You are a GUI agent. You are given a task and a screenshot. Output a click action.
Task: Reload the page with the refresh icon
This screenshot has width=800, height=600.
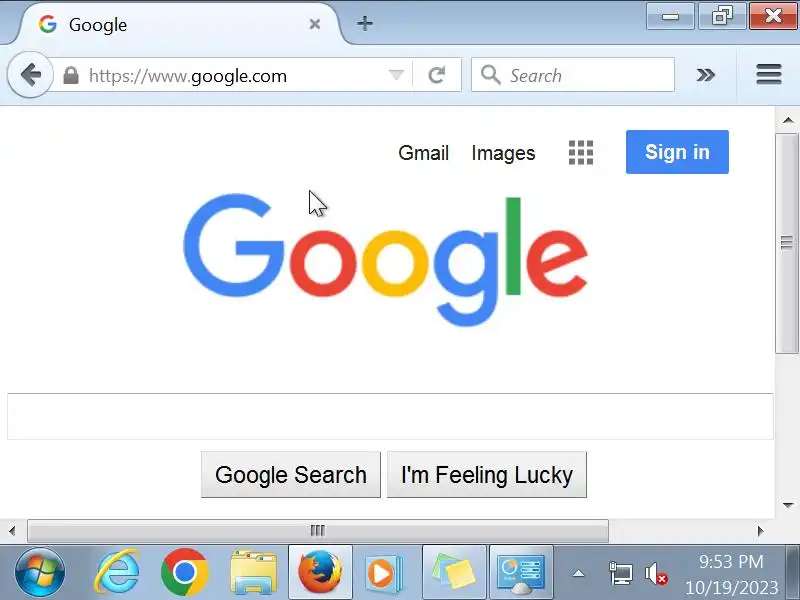click(x=437, y=75)
